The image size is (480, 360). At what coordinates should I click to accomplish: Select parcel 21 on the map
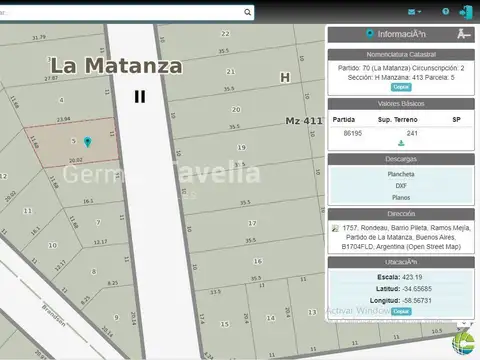[231, 71]
